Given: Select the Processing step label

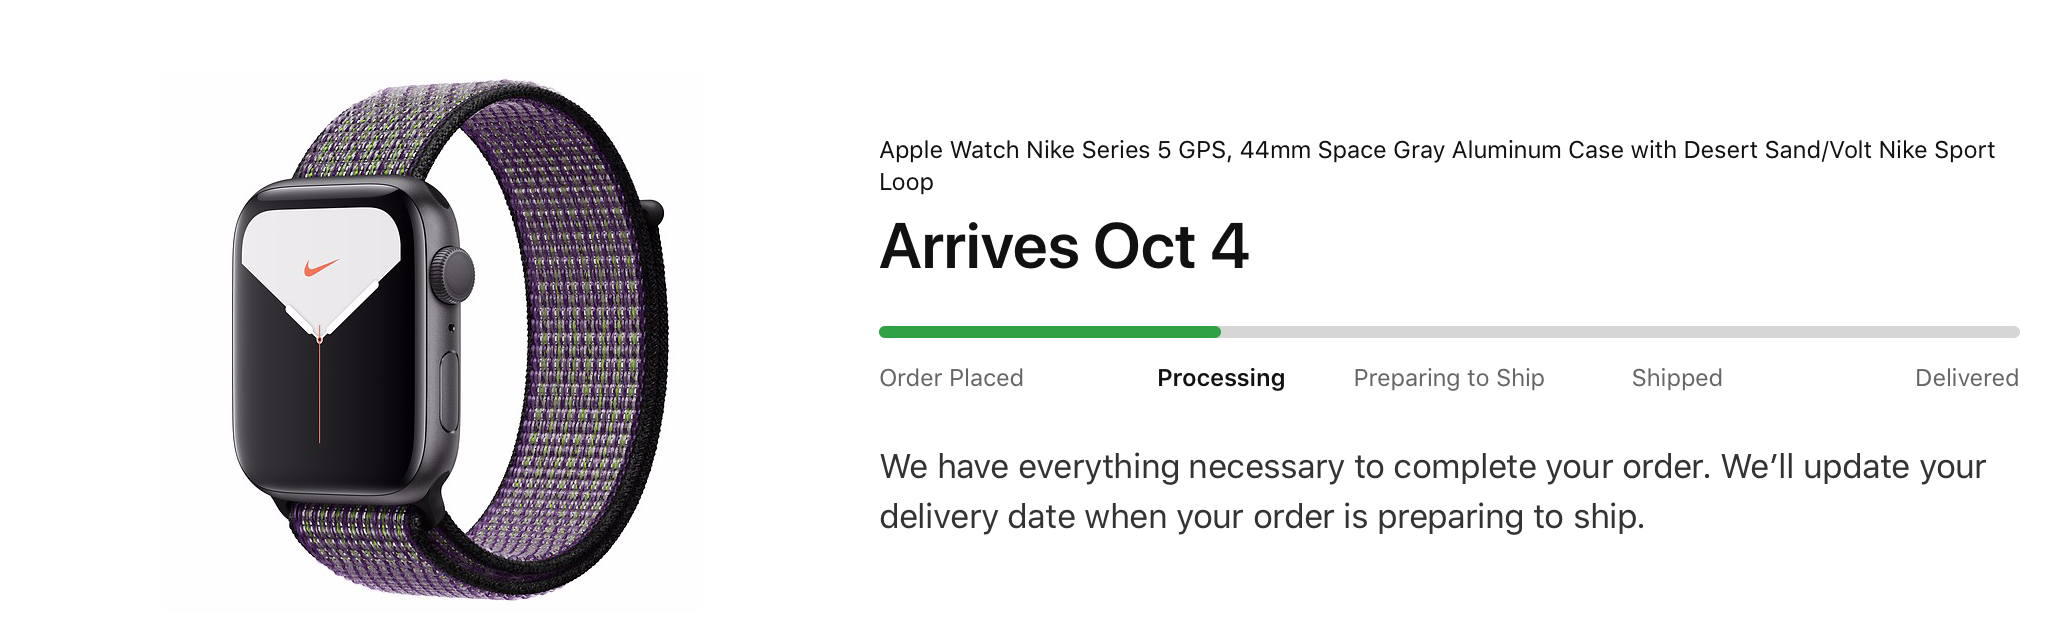Looking at the screenshot, I should click(x=1221, y=378).
